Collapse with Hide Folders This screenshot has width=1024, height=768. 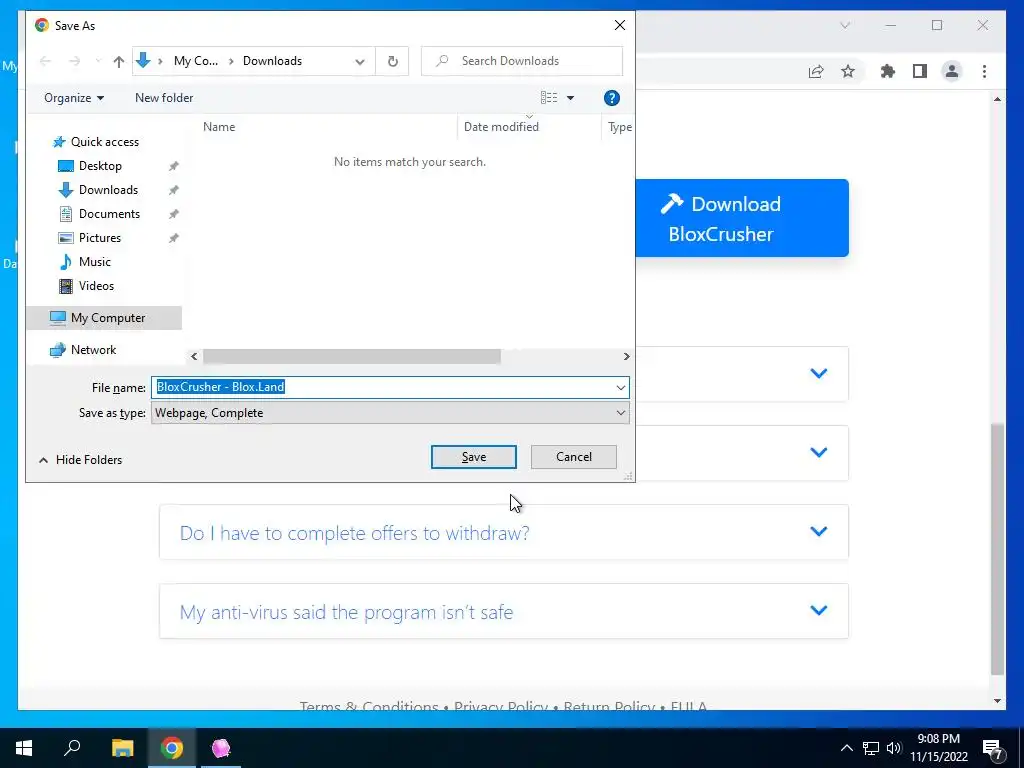80,460
